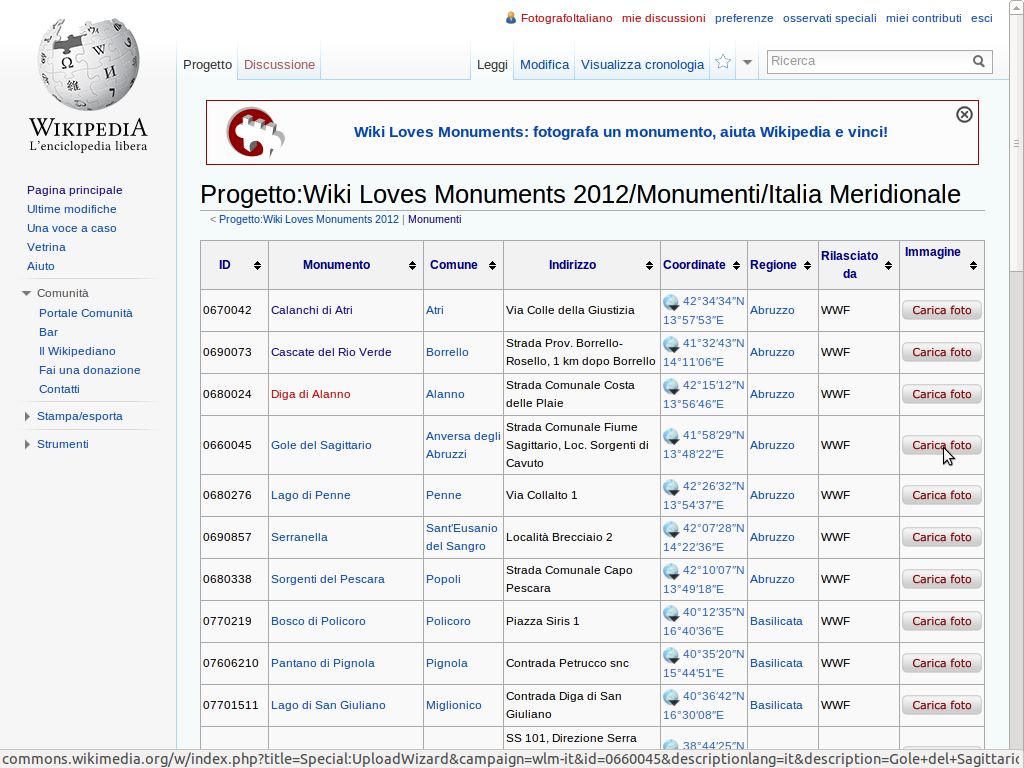
Task: Click the Wiki Loves Monuments banner headline
Action: [x=620, y=132]
